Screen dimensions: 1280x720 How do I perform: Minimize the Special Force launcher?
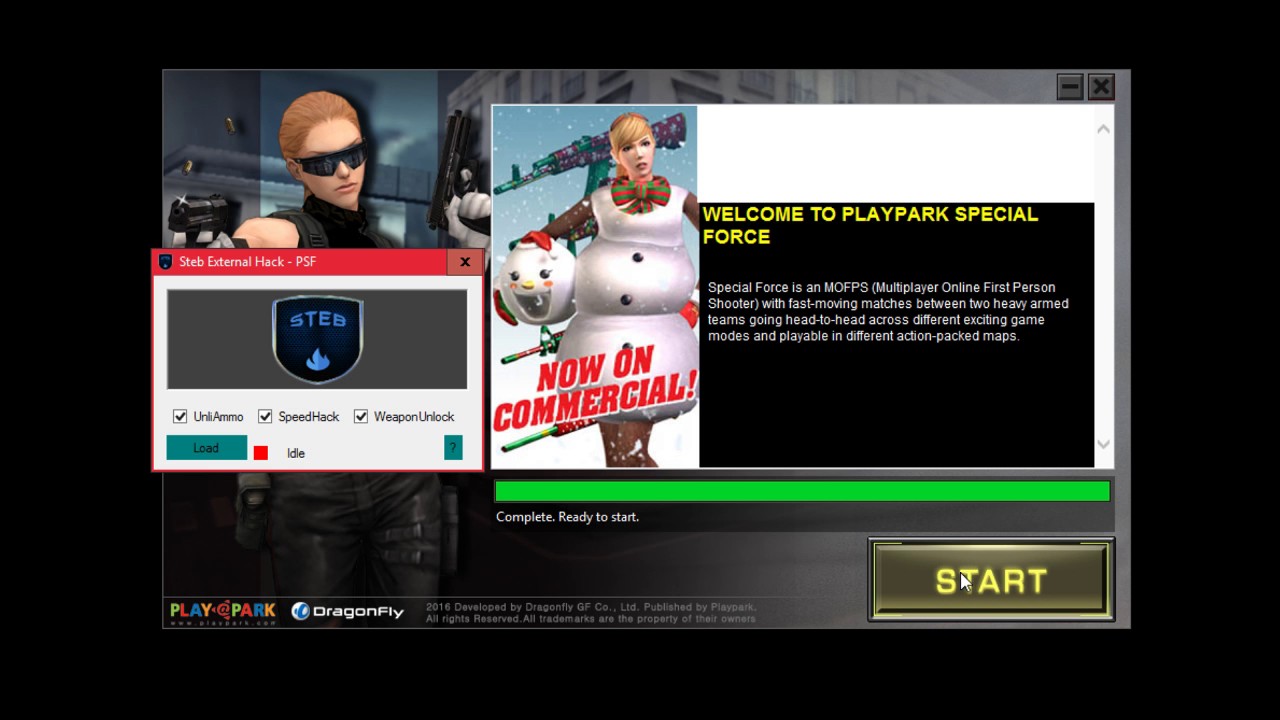tap(1070, 87)
